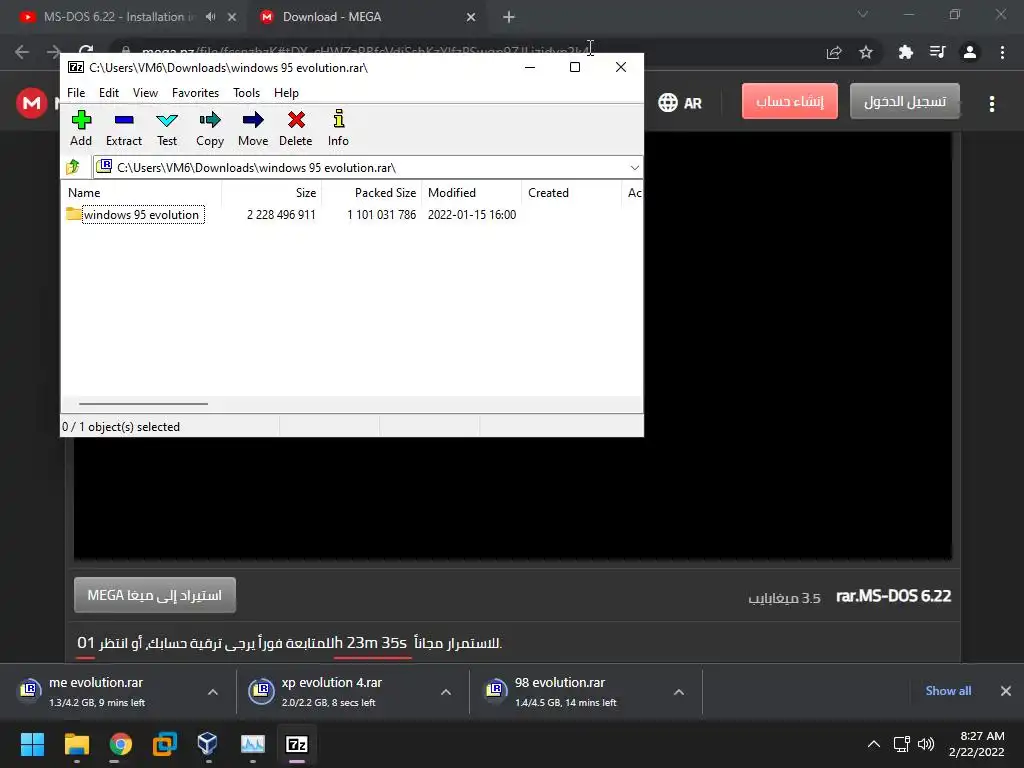Extract files with the Extract tool
The height and width of the screenshot is (768, 1024).
tap(123, 129)
